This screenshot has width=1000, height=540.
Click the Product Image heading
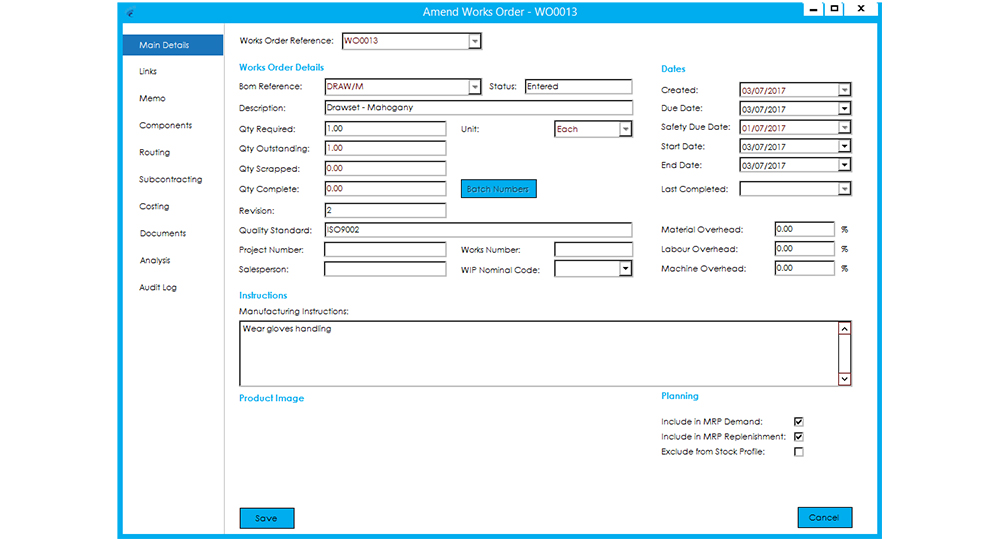point(272,398)
